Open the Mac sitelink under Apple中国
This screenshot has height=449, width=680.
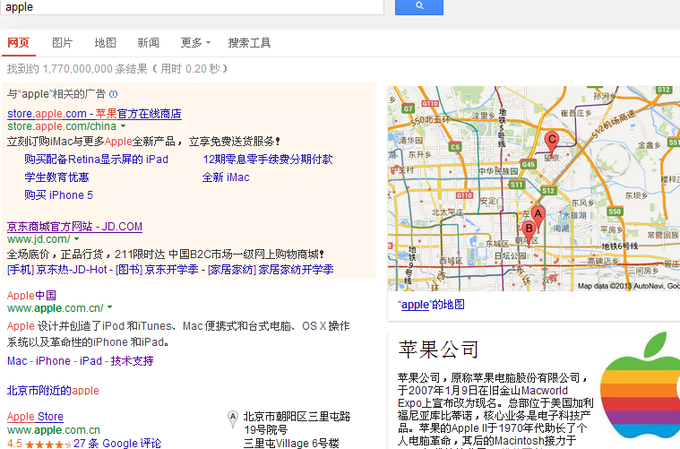[17, 361]
